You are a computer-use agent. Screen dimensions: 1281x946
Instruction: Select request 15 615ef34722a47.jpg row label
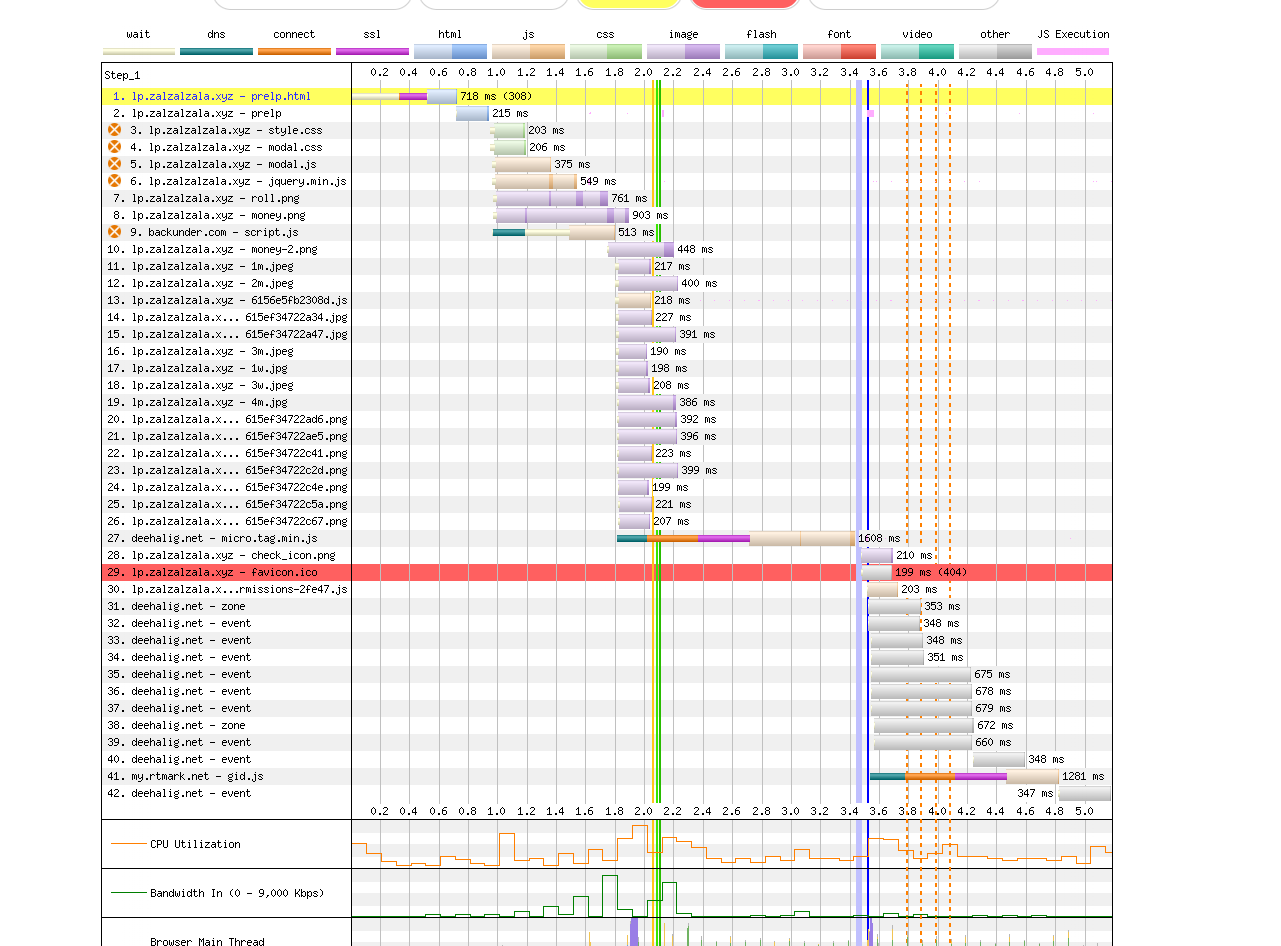click(227, 335)
